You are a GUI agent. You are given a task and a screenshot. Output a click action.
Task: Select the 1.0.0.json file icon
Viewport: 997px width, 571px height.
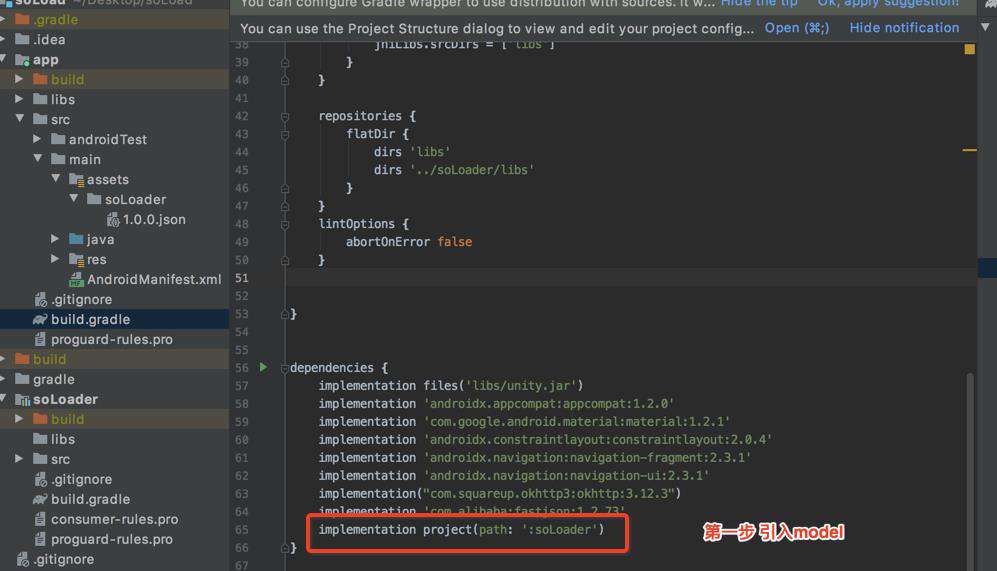tap(113, 219)
